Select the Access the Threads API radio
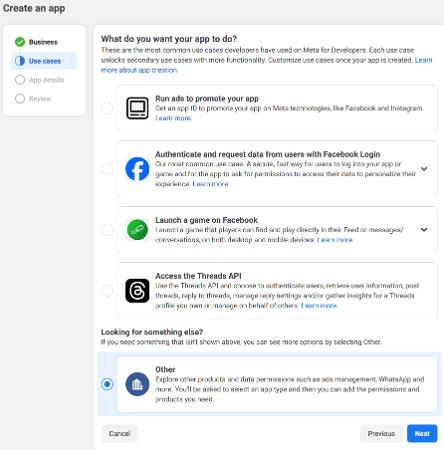 tap(107, 291)
